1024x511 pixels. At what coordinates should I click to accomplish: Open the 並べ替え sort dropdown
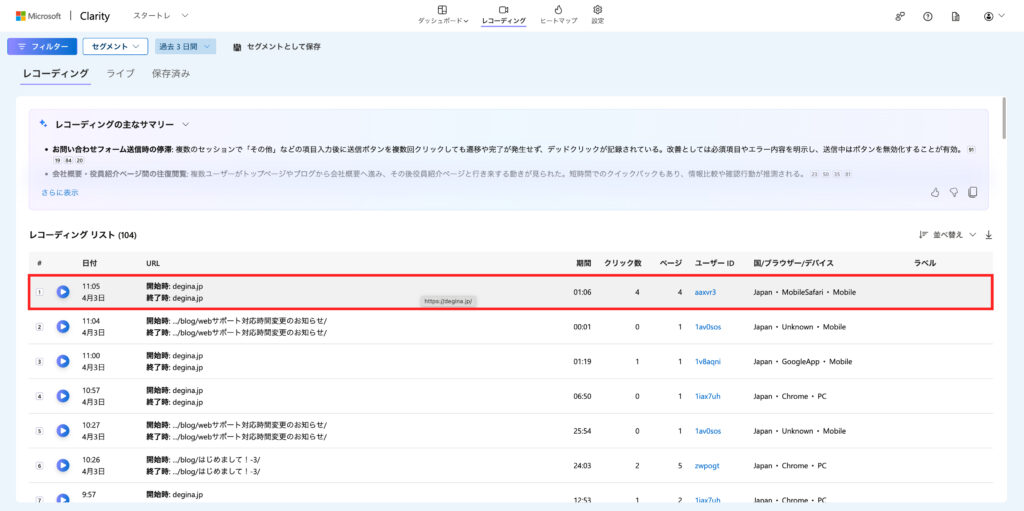tap(946, 235)
